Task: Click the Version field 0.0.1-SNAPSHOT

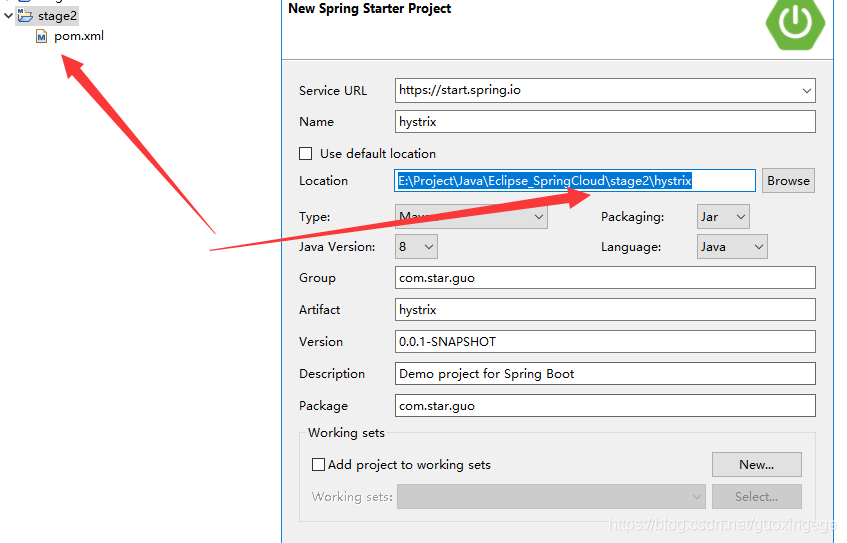Action: 605,341
